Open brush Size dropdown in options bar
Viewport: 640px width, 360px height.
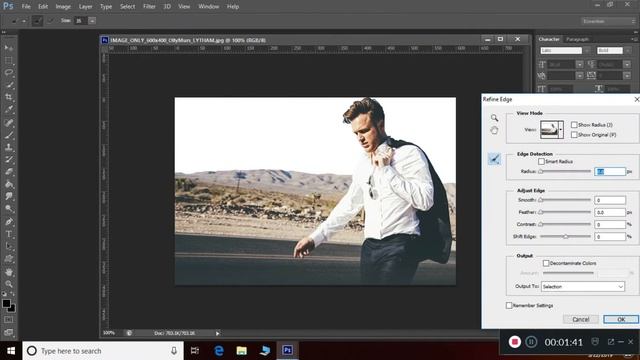(x=92, y=20)
